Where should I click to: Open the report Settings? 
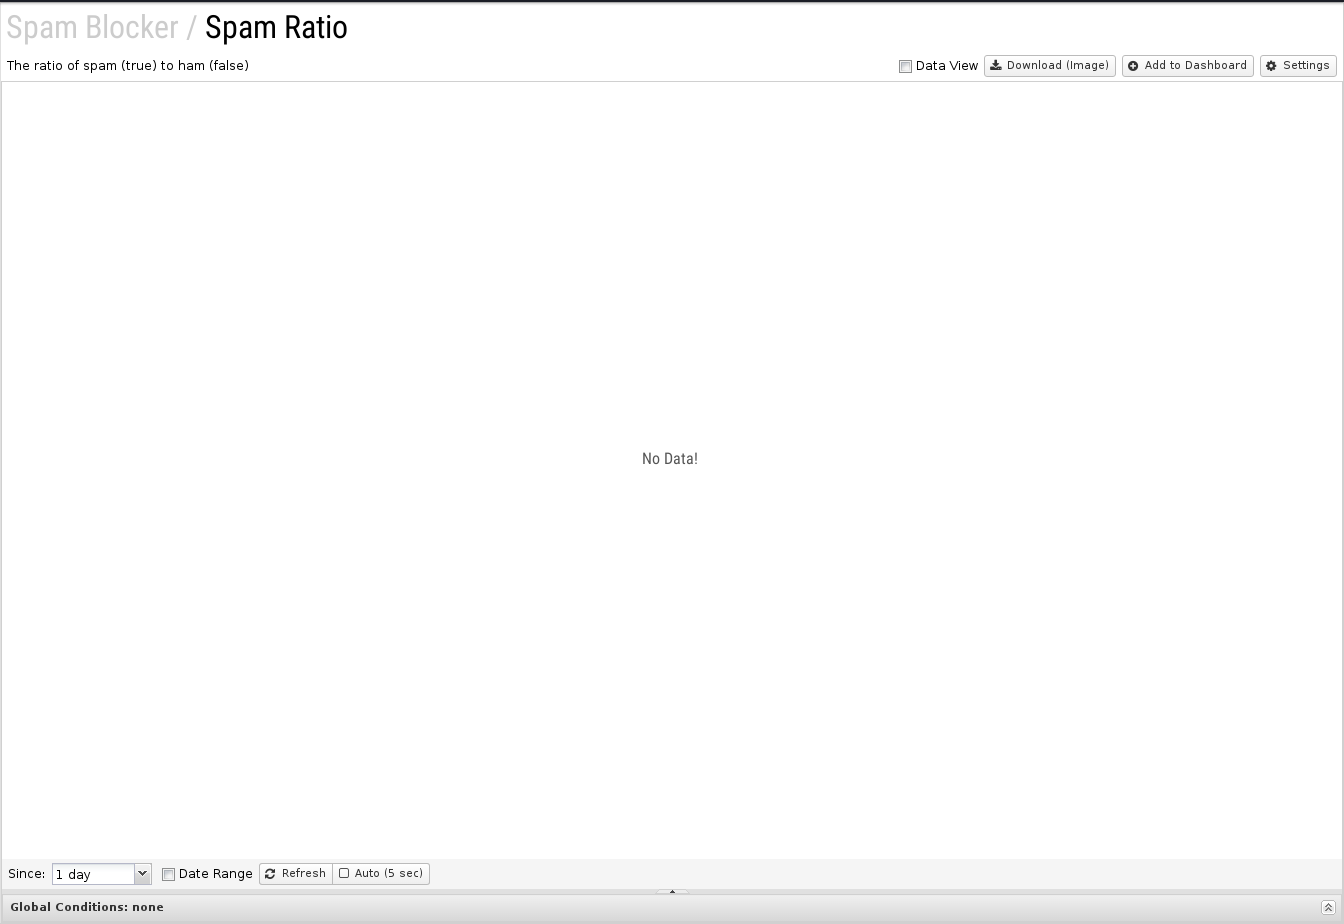click(x=1298, y=66)
